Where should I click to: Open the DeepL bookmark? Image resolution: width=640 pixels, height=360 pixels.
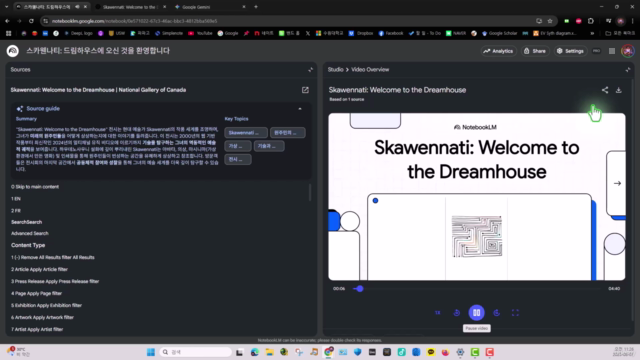click(78, 33)
